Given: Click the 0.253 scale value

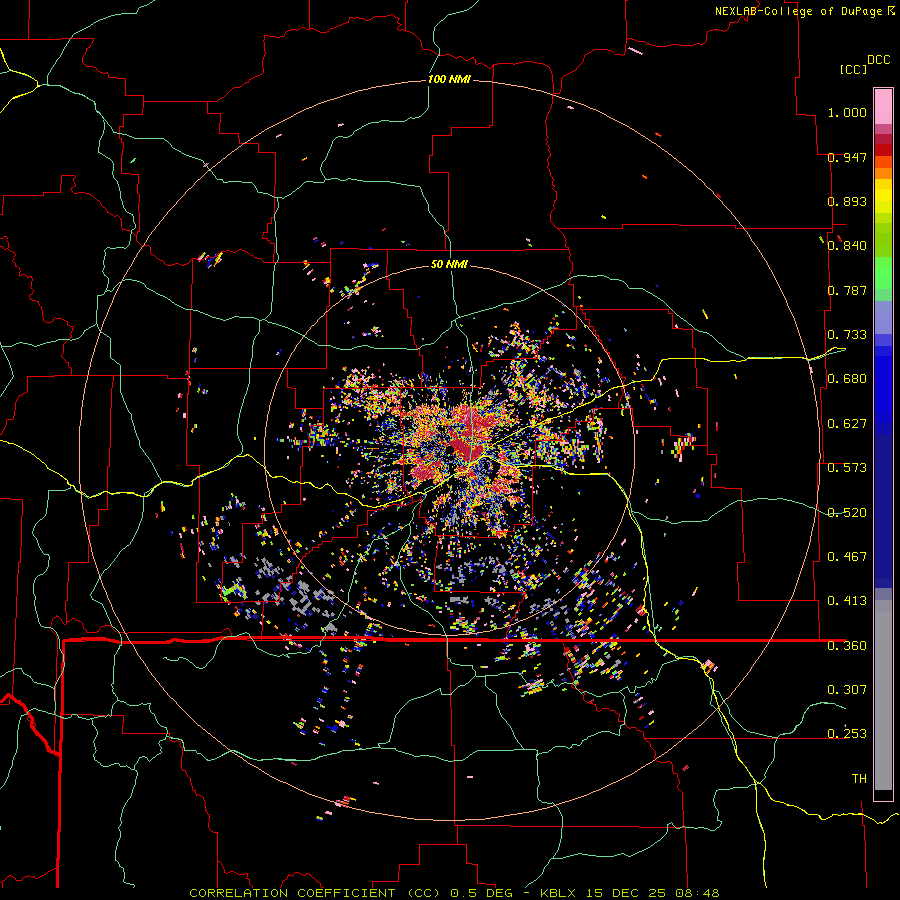Looking at the screenshot, I should [847, 734].
